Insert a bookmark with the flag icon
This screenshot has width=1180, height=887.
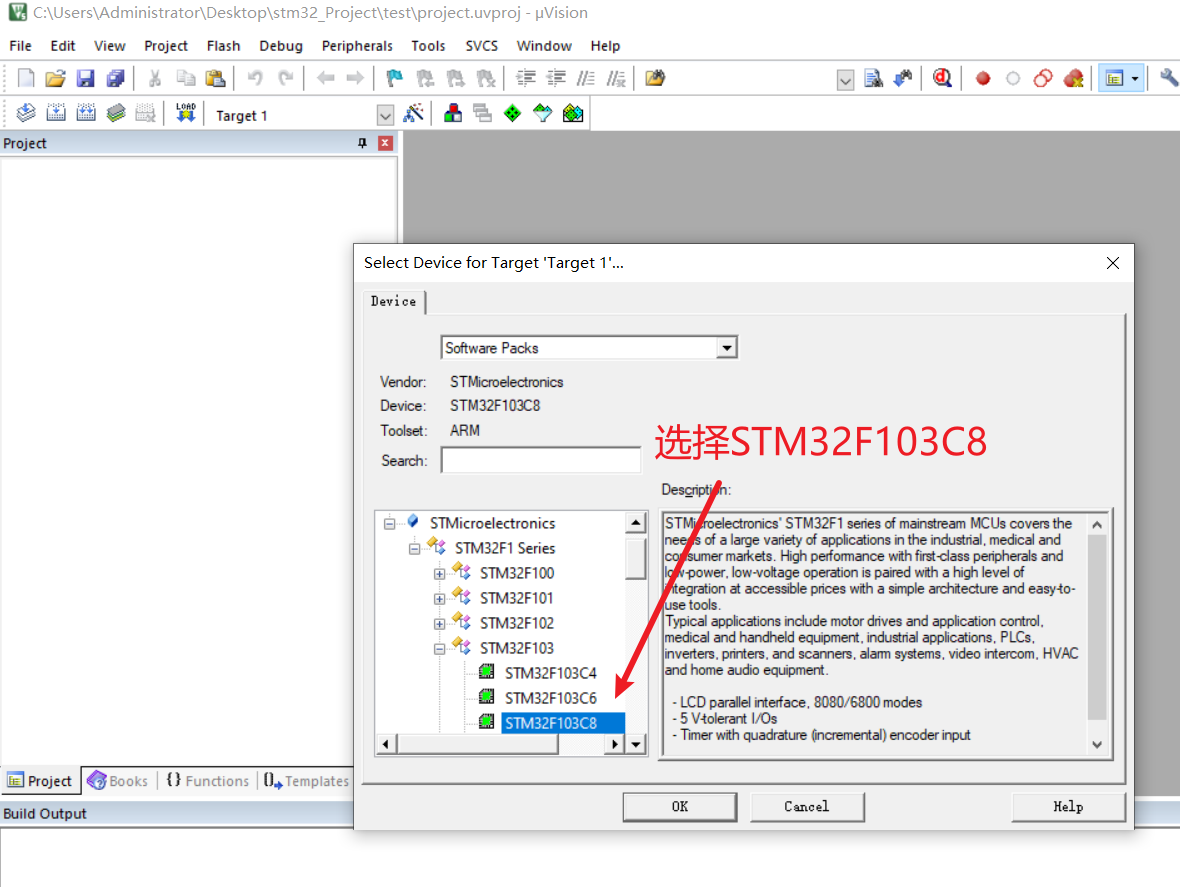[394, 78]
